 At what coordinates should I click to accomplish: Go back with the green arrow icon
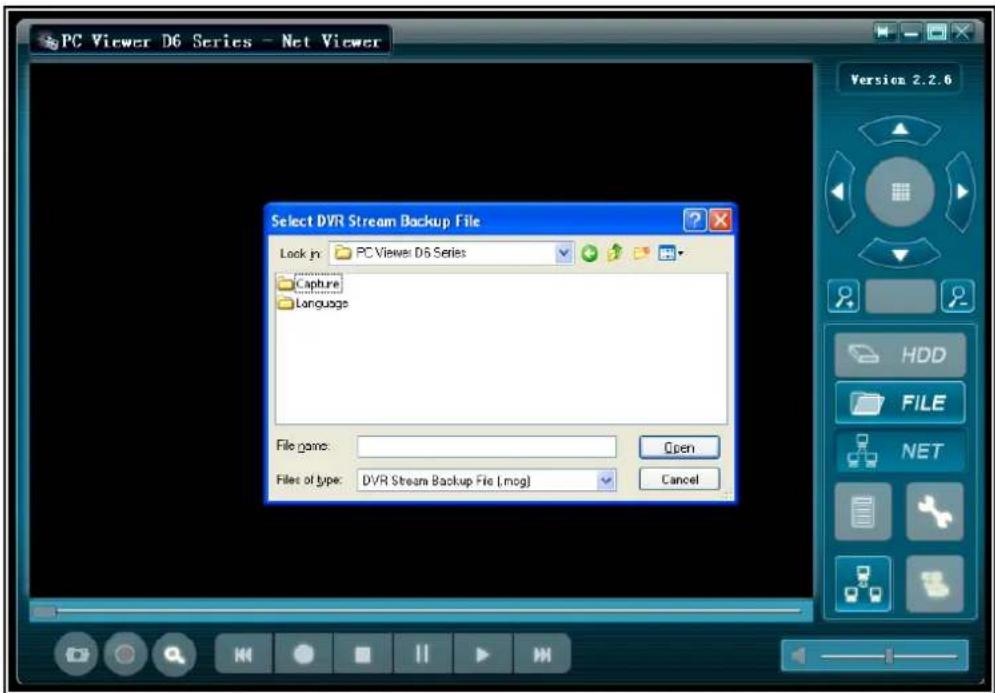(x=590, y=254)
